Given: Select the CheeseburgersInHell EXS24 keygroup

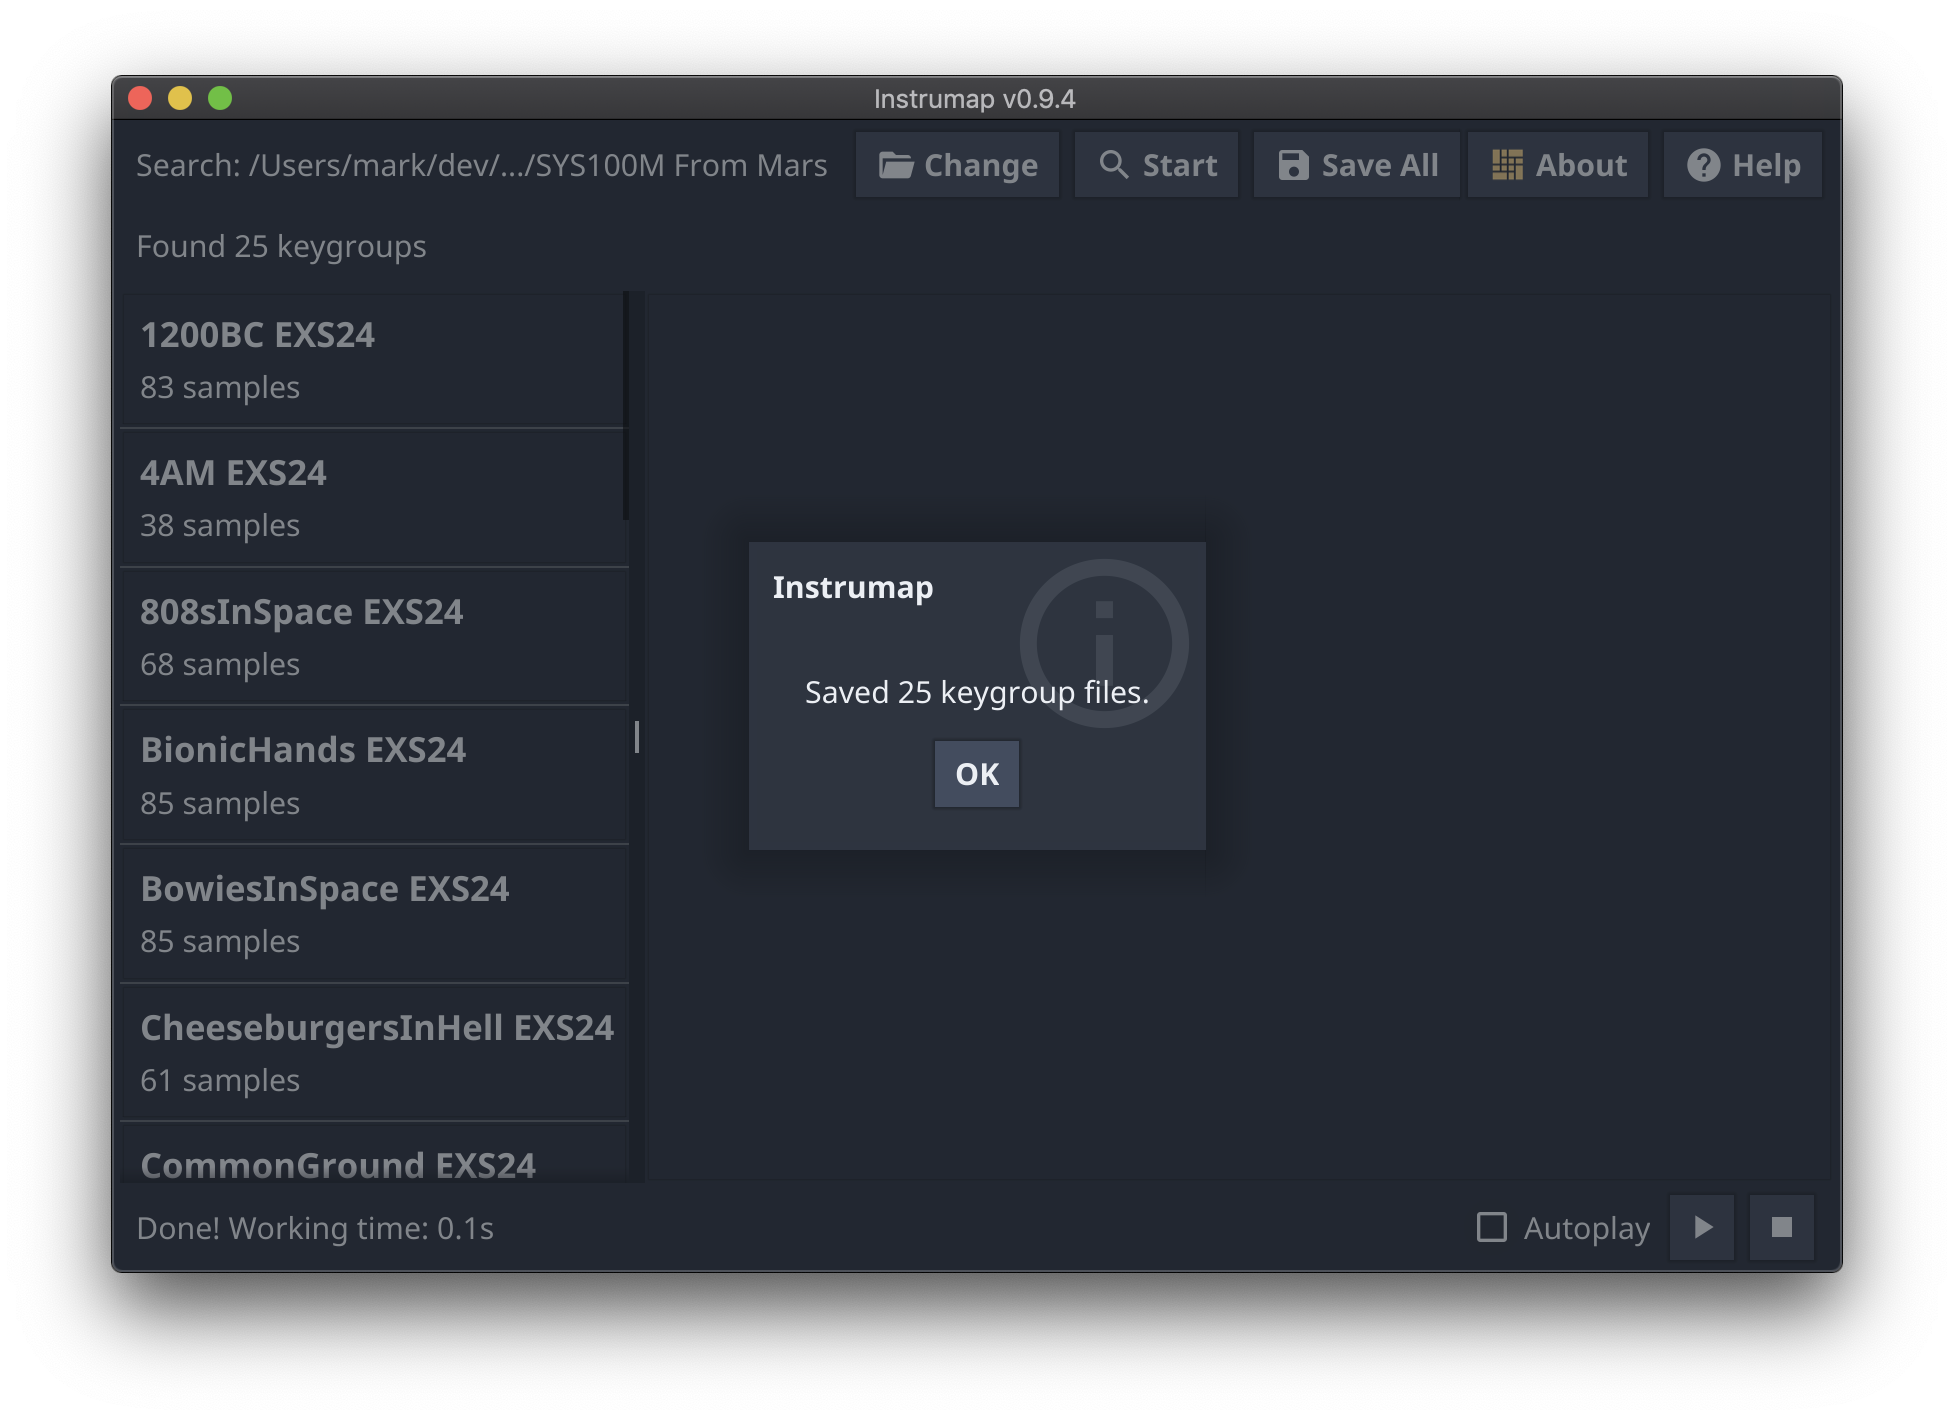Looking at the screenshot, I should tap(373, 1052).
